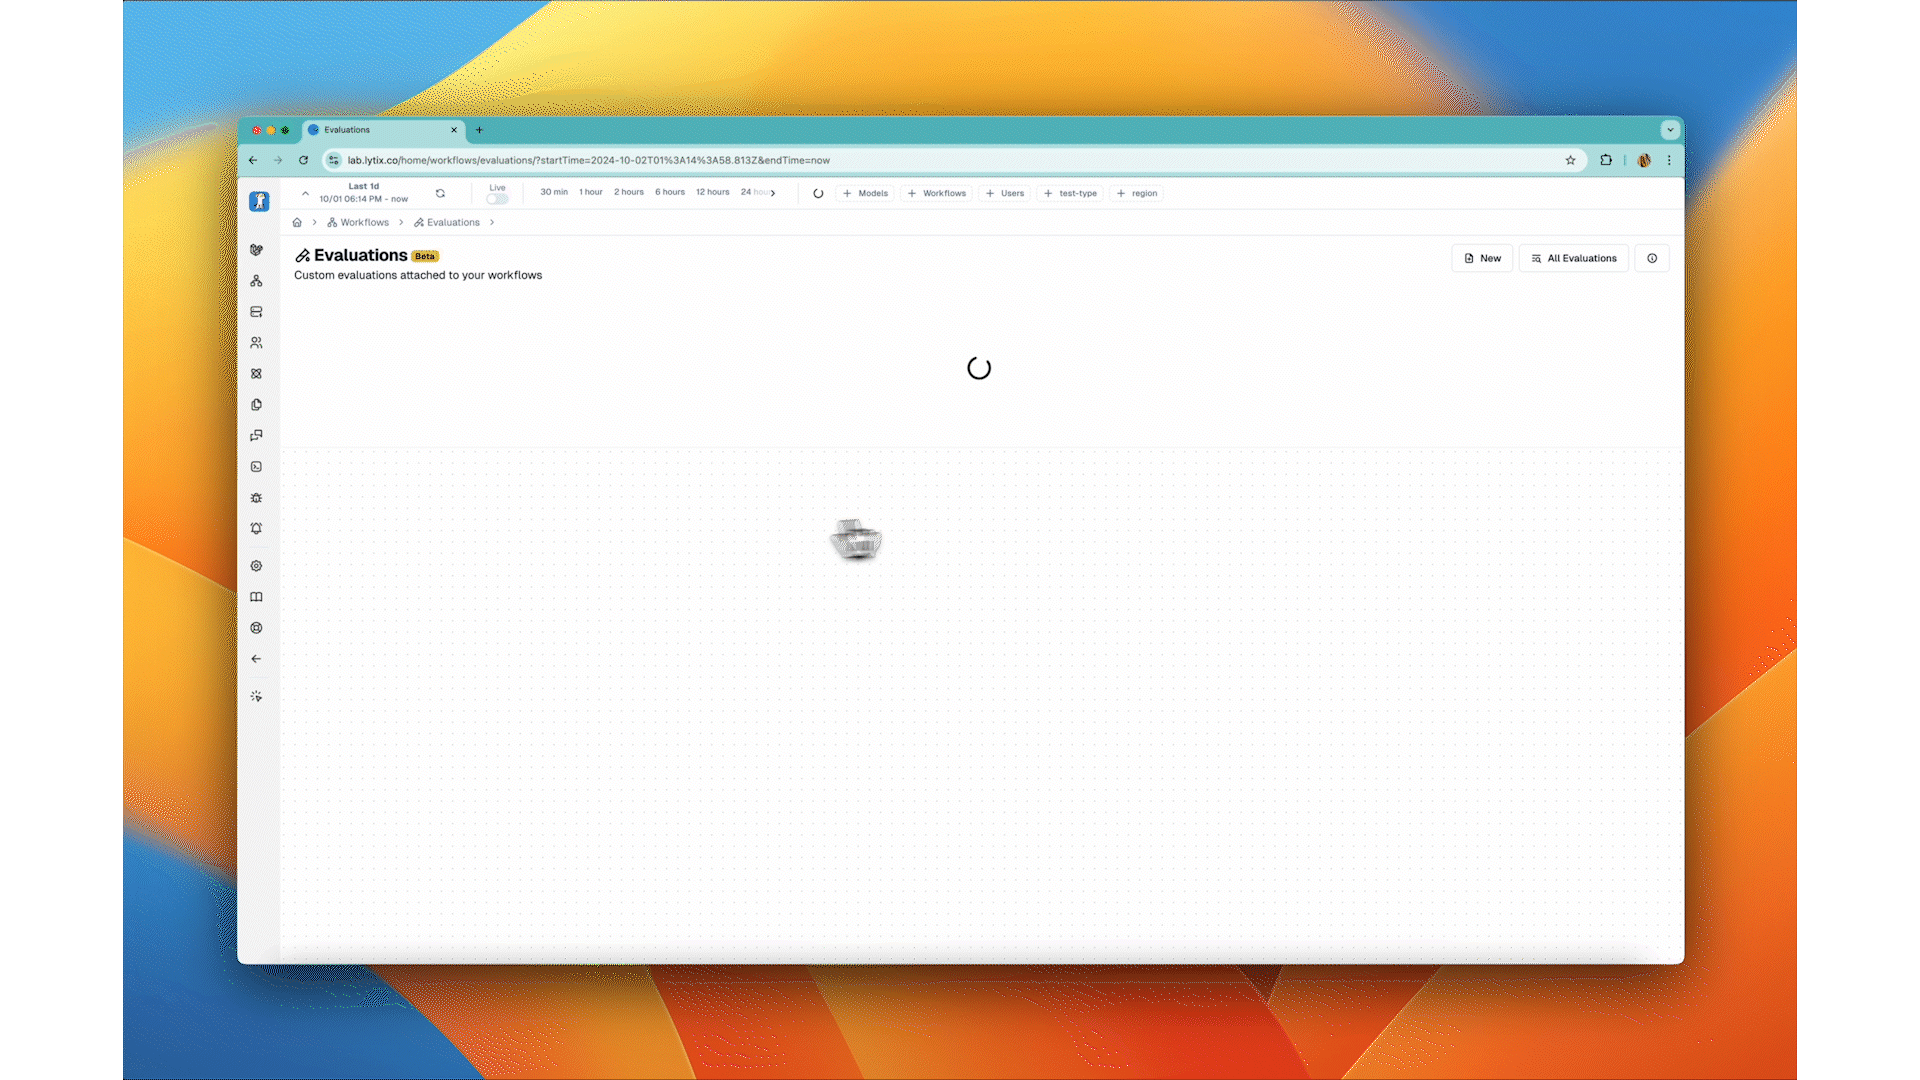Open the settings gear in sidebar
The width and height of the screenshot is (1920, 1080).
tap(256, 566)
